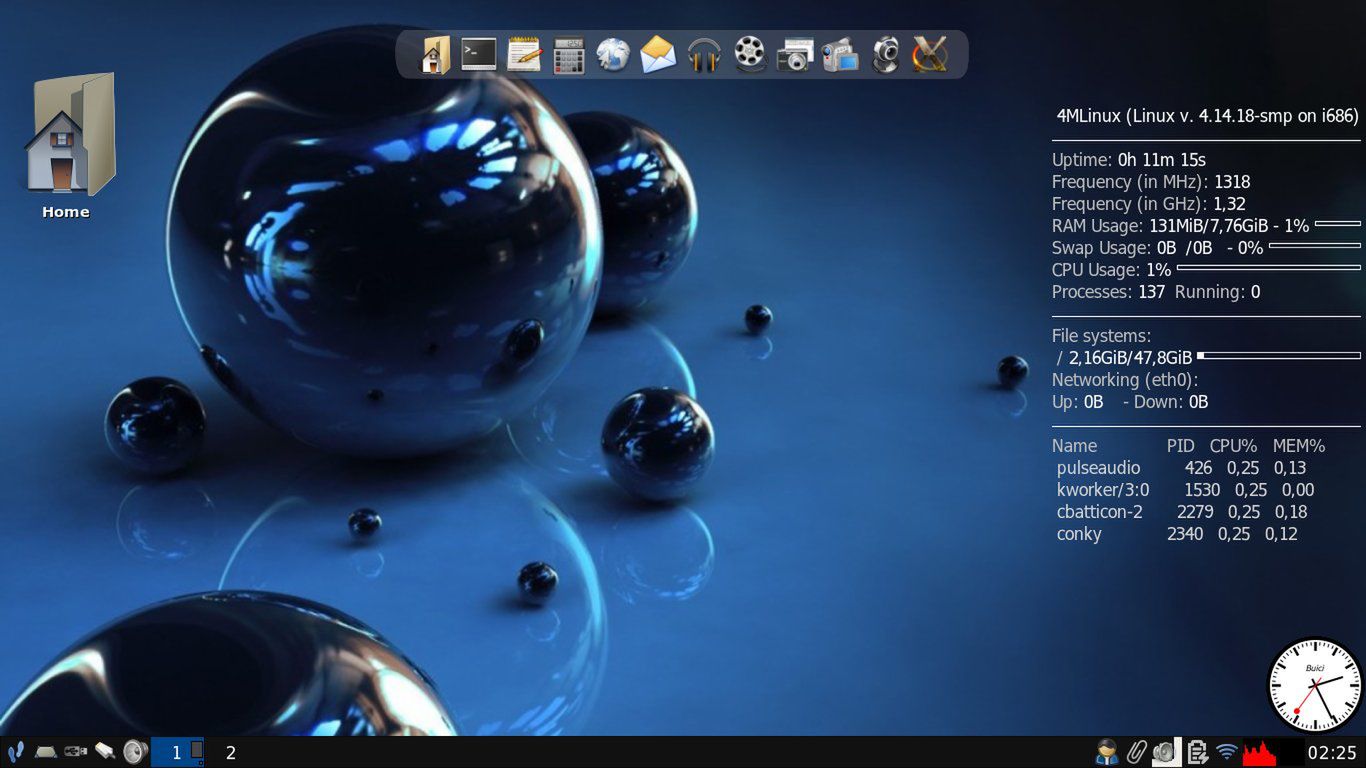
Task: Switch to workspace 2
Action: (x=231, y=752)
